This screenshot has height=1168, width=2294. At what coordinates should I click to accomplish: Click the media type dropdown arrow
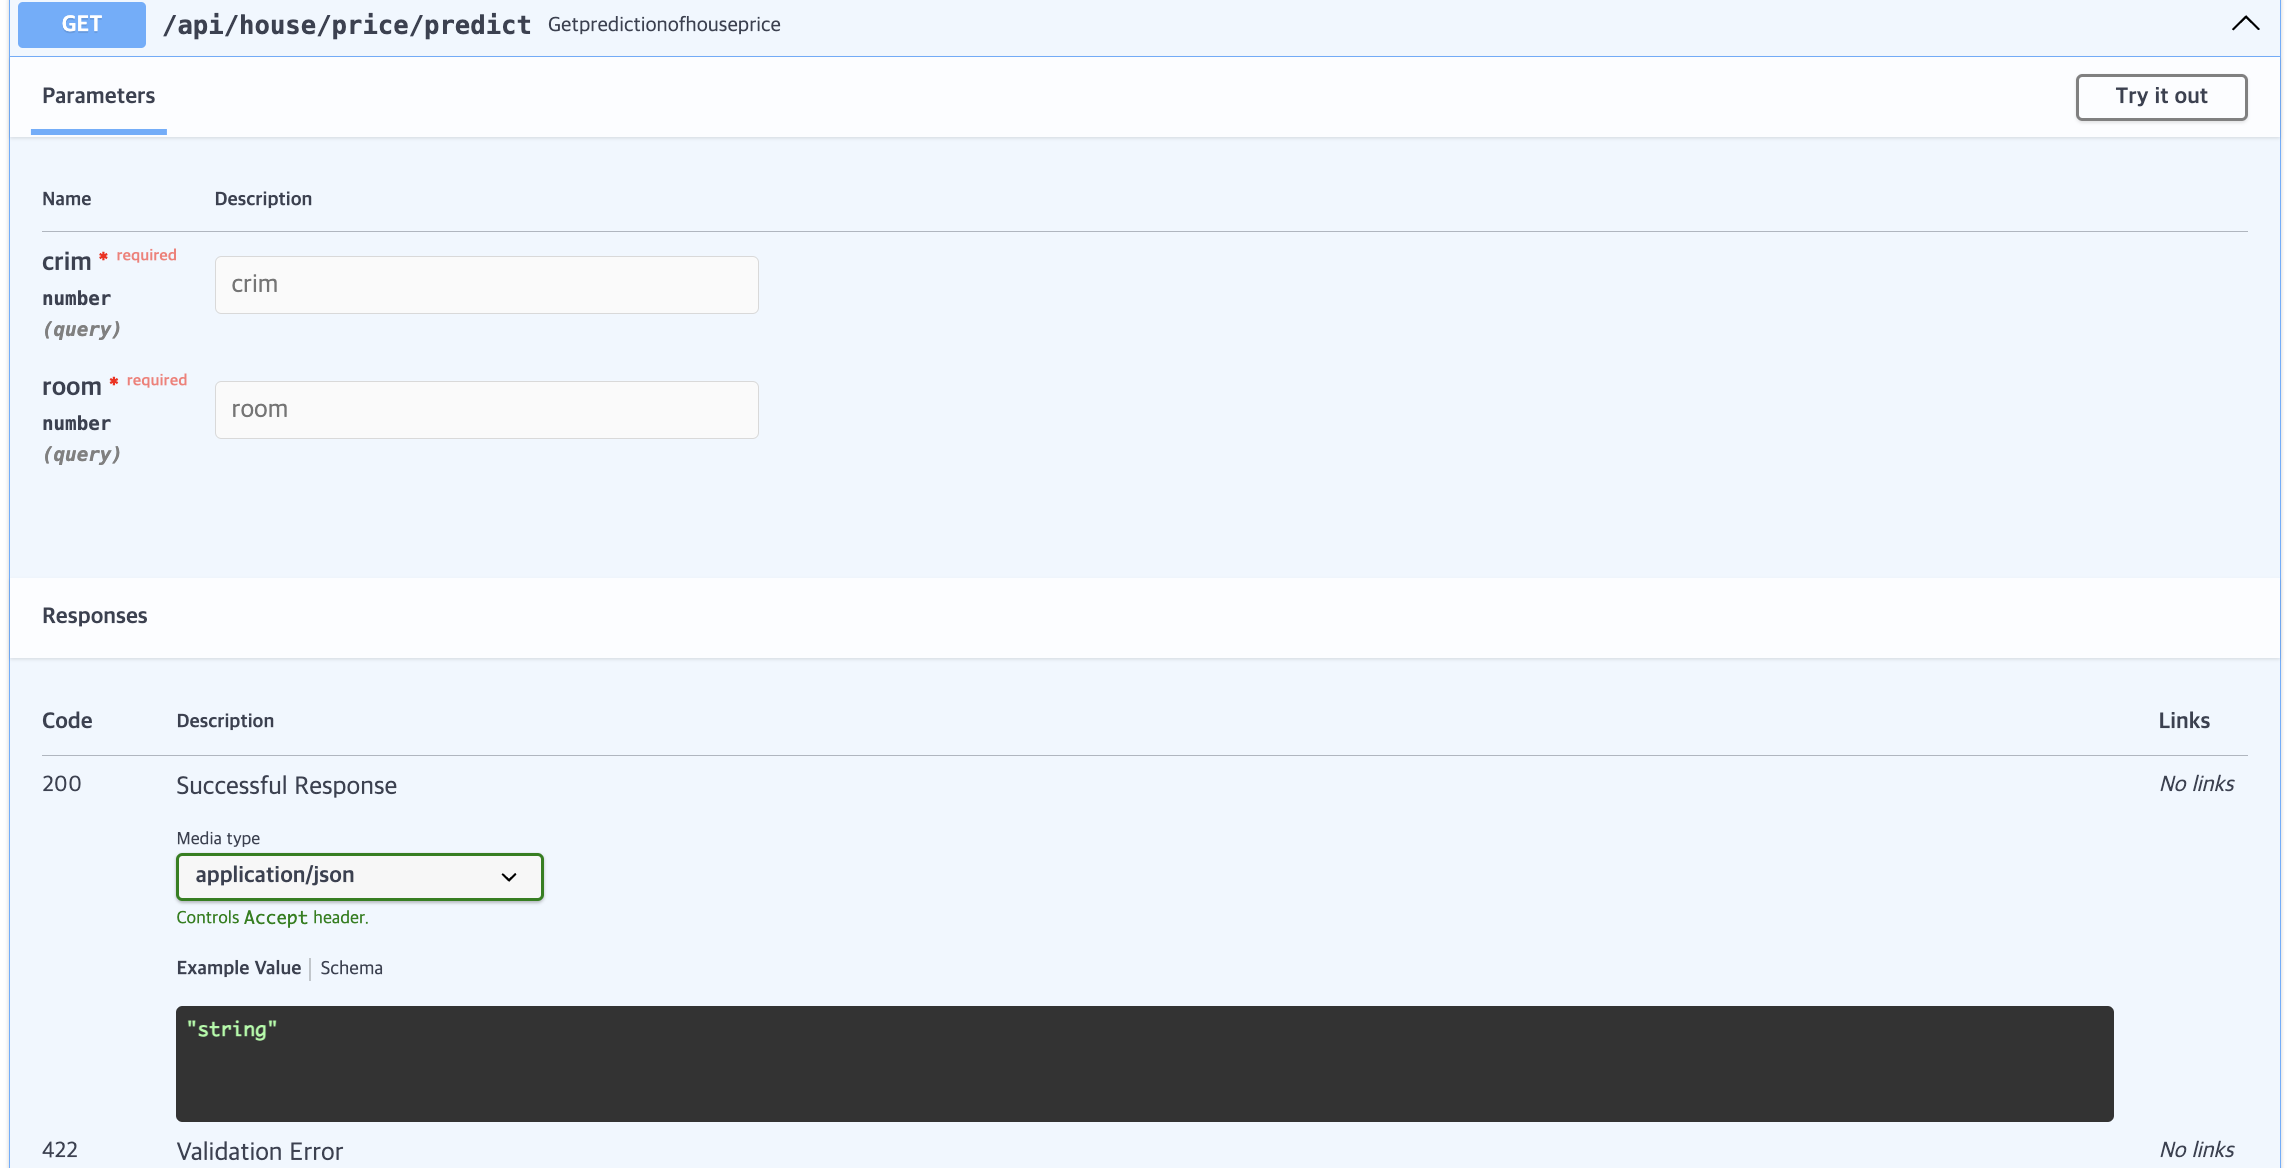click(x=509, y=877)
